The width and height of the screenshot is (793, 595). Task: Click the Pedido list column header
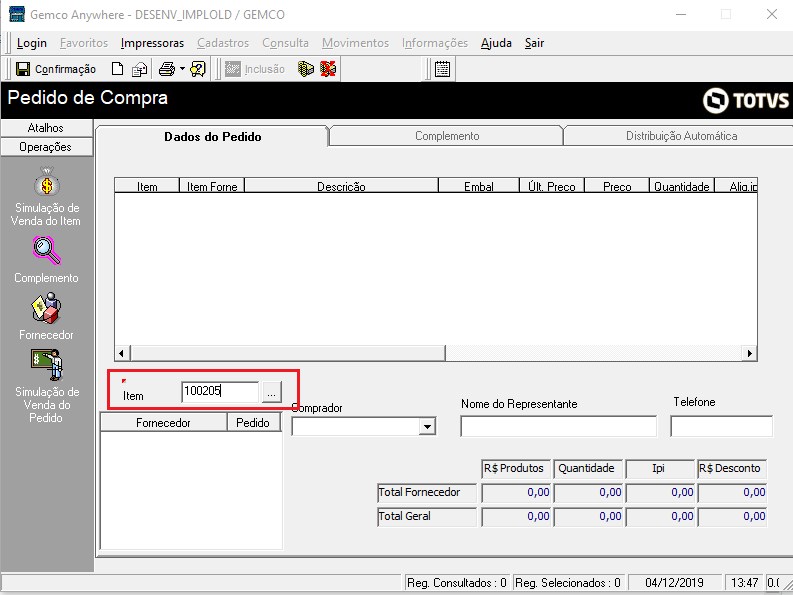point(253,422)
